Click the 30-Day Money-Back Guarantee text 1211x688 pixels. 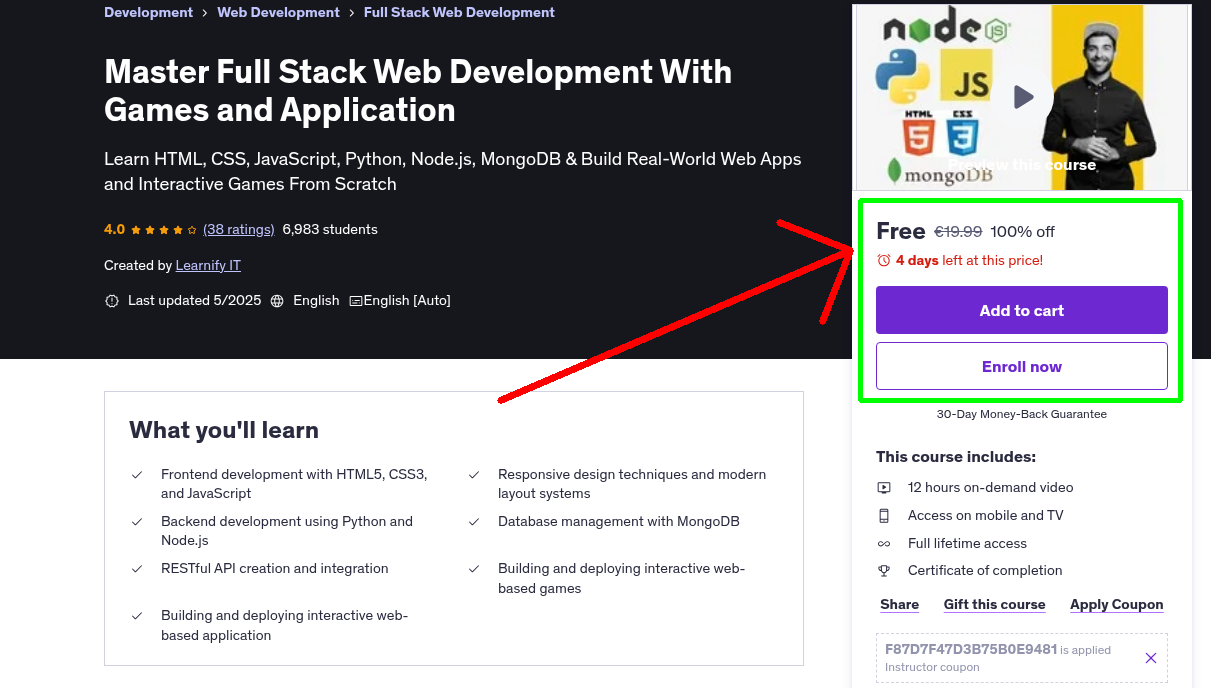pyautogui.click(x=1022, y=414)
